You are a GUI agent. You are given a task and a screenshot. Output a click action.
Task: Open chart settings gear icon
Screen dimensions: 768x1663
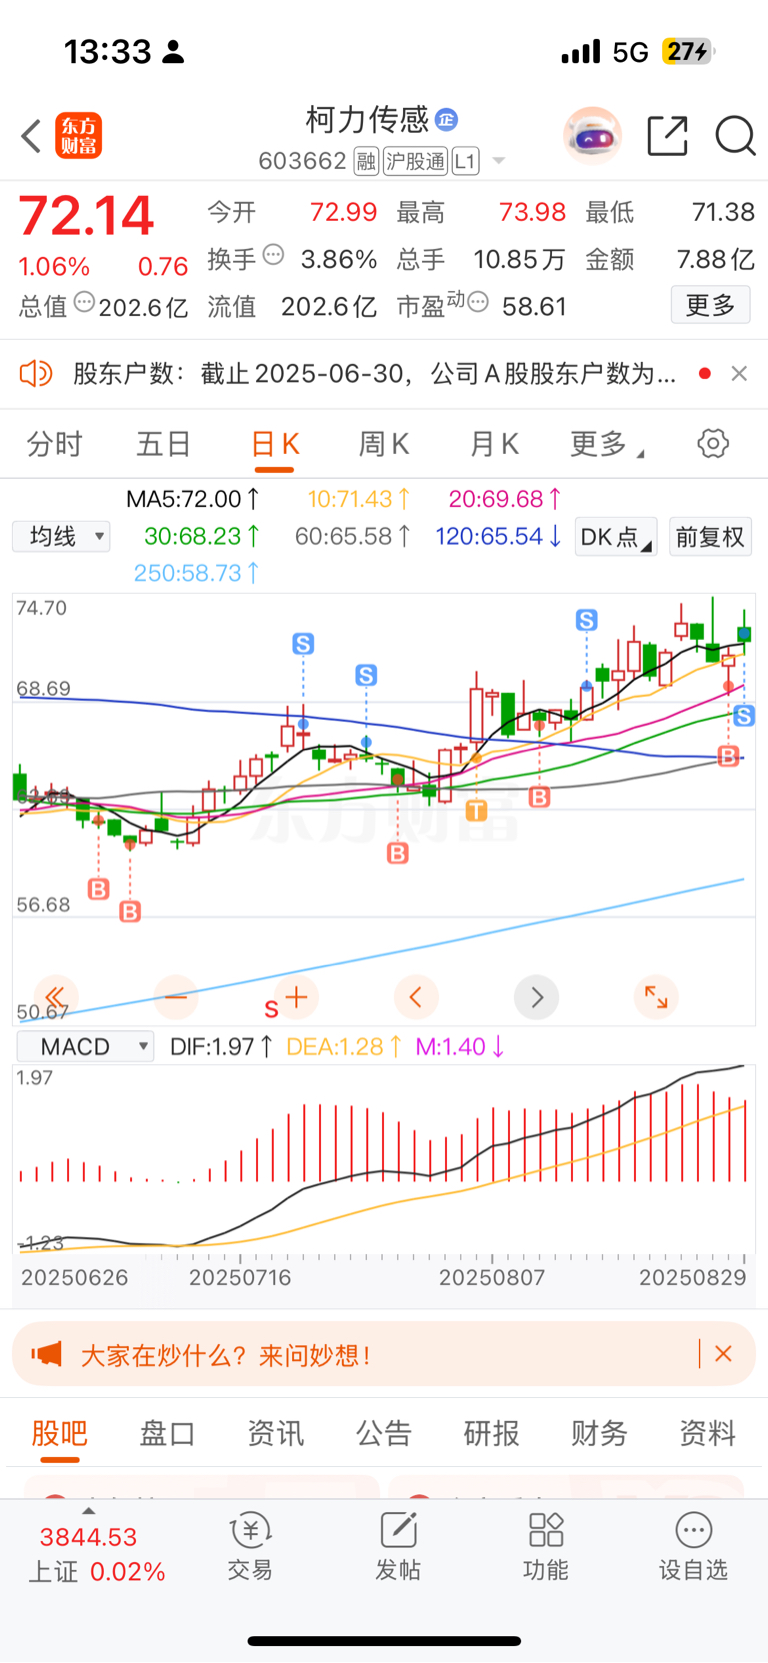click(x=713, y=443)
